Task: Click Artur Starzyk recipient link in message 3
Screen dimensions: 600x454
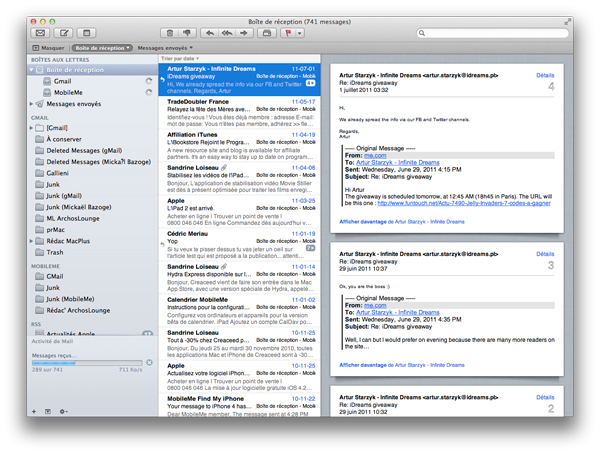Action: [x=398, y=312]
